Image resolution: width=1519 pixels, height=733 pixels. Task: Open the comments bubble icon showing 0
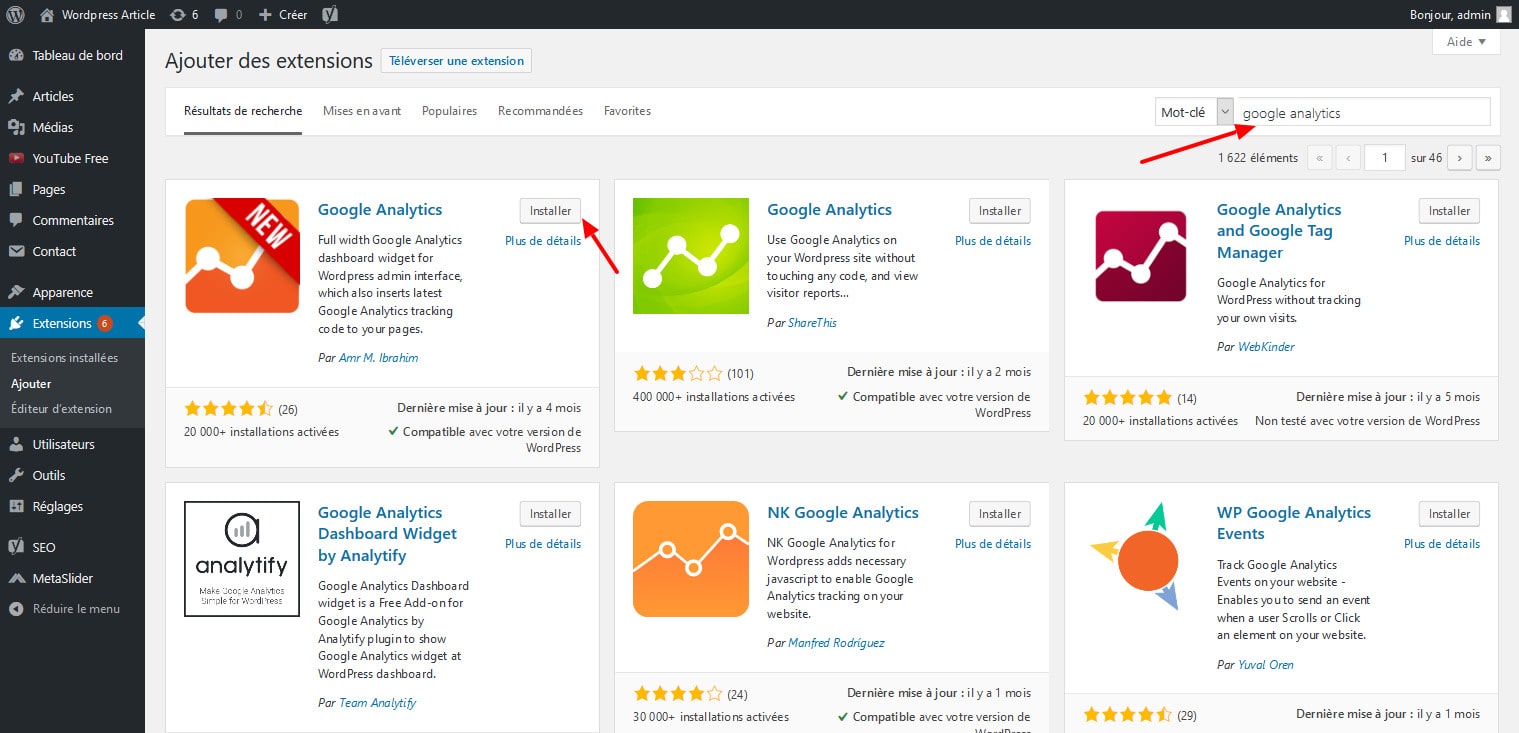coord(220,14)
